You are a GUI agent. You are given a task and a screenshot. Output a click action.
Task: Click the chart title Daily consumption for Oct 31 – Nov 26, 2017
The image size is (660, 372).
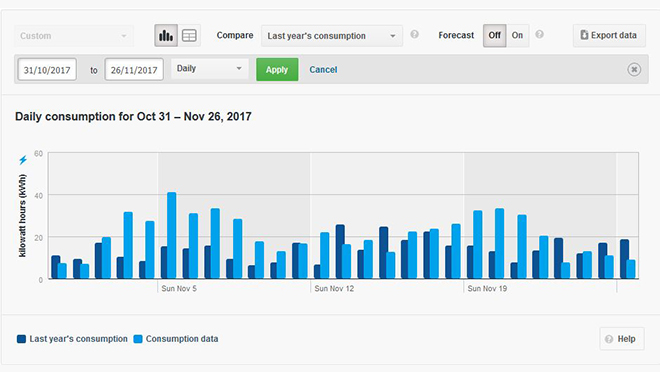[x=133, y=117]
